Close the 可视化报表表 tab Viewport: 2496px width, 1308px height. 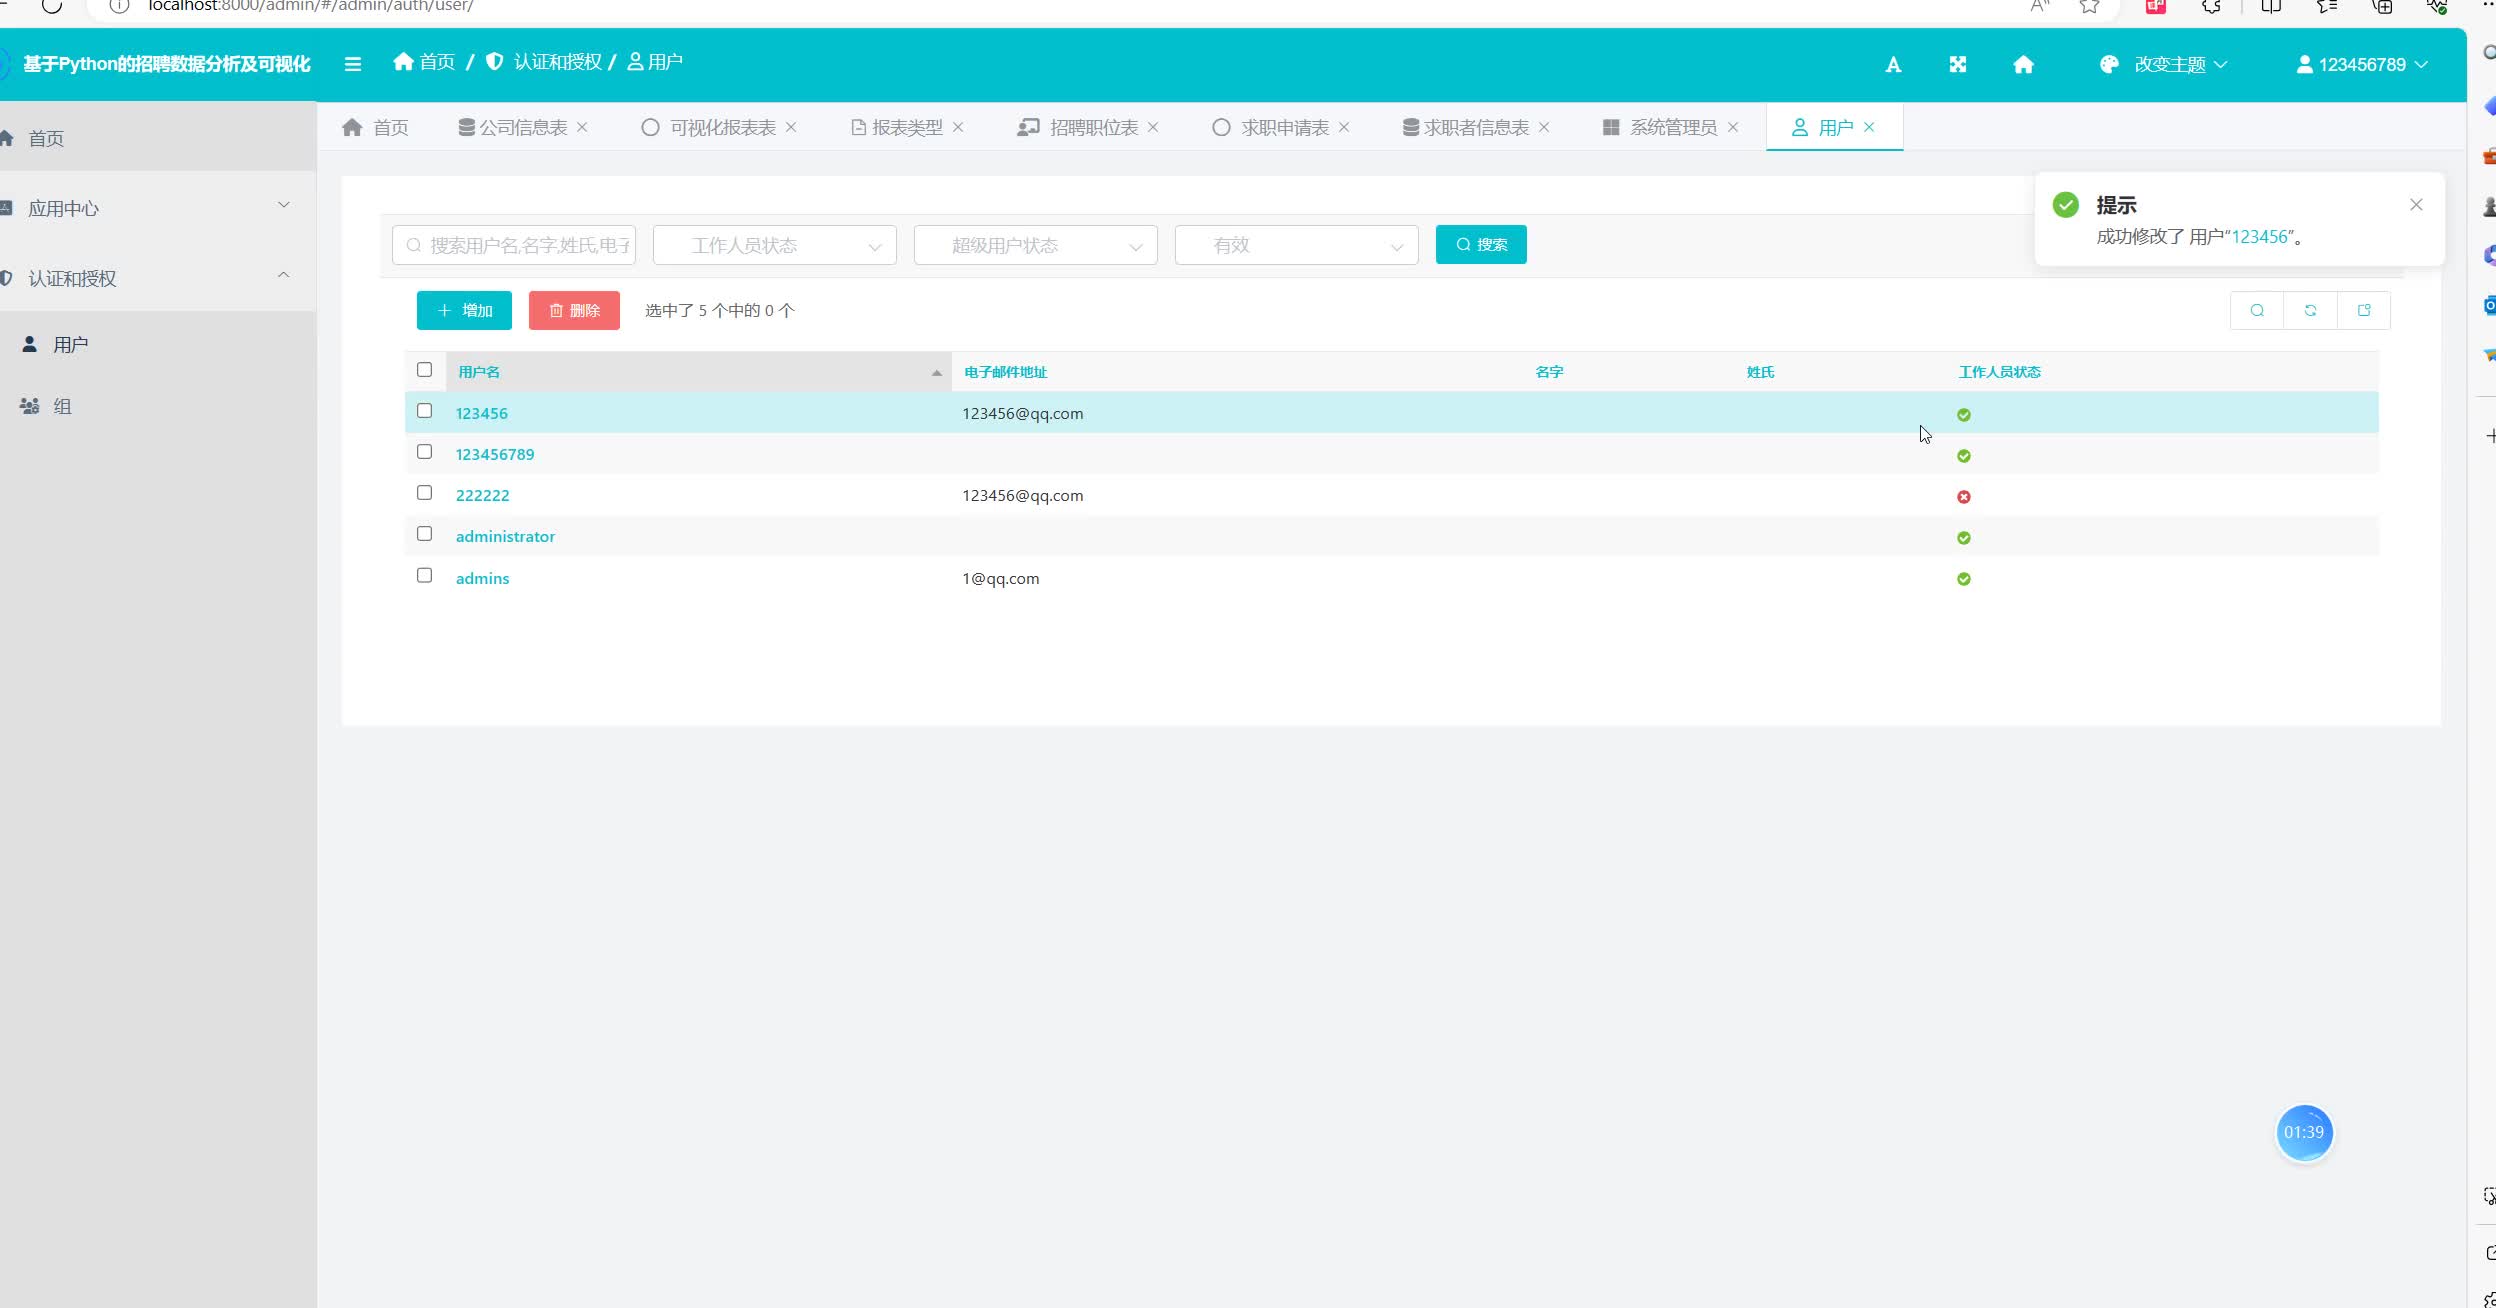[791, 127]
